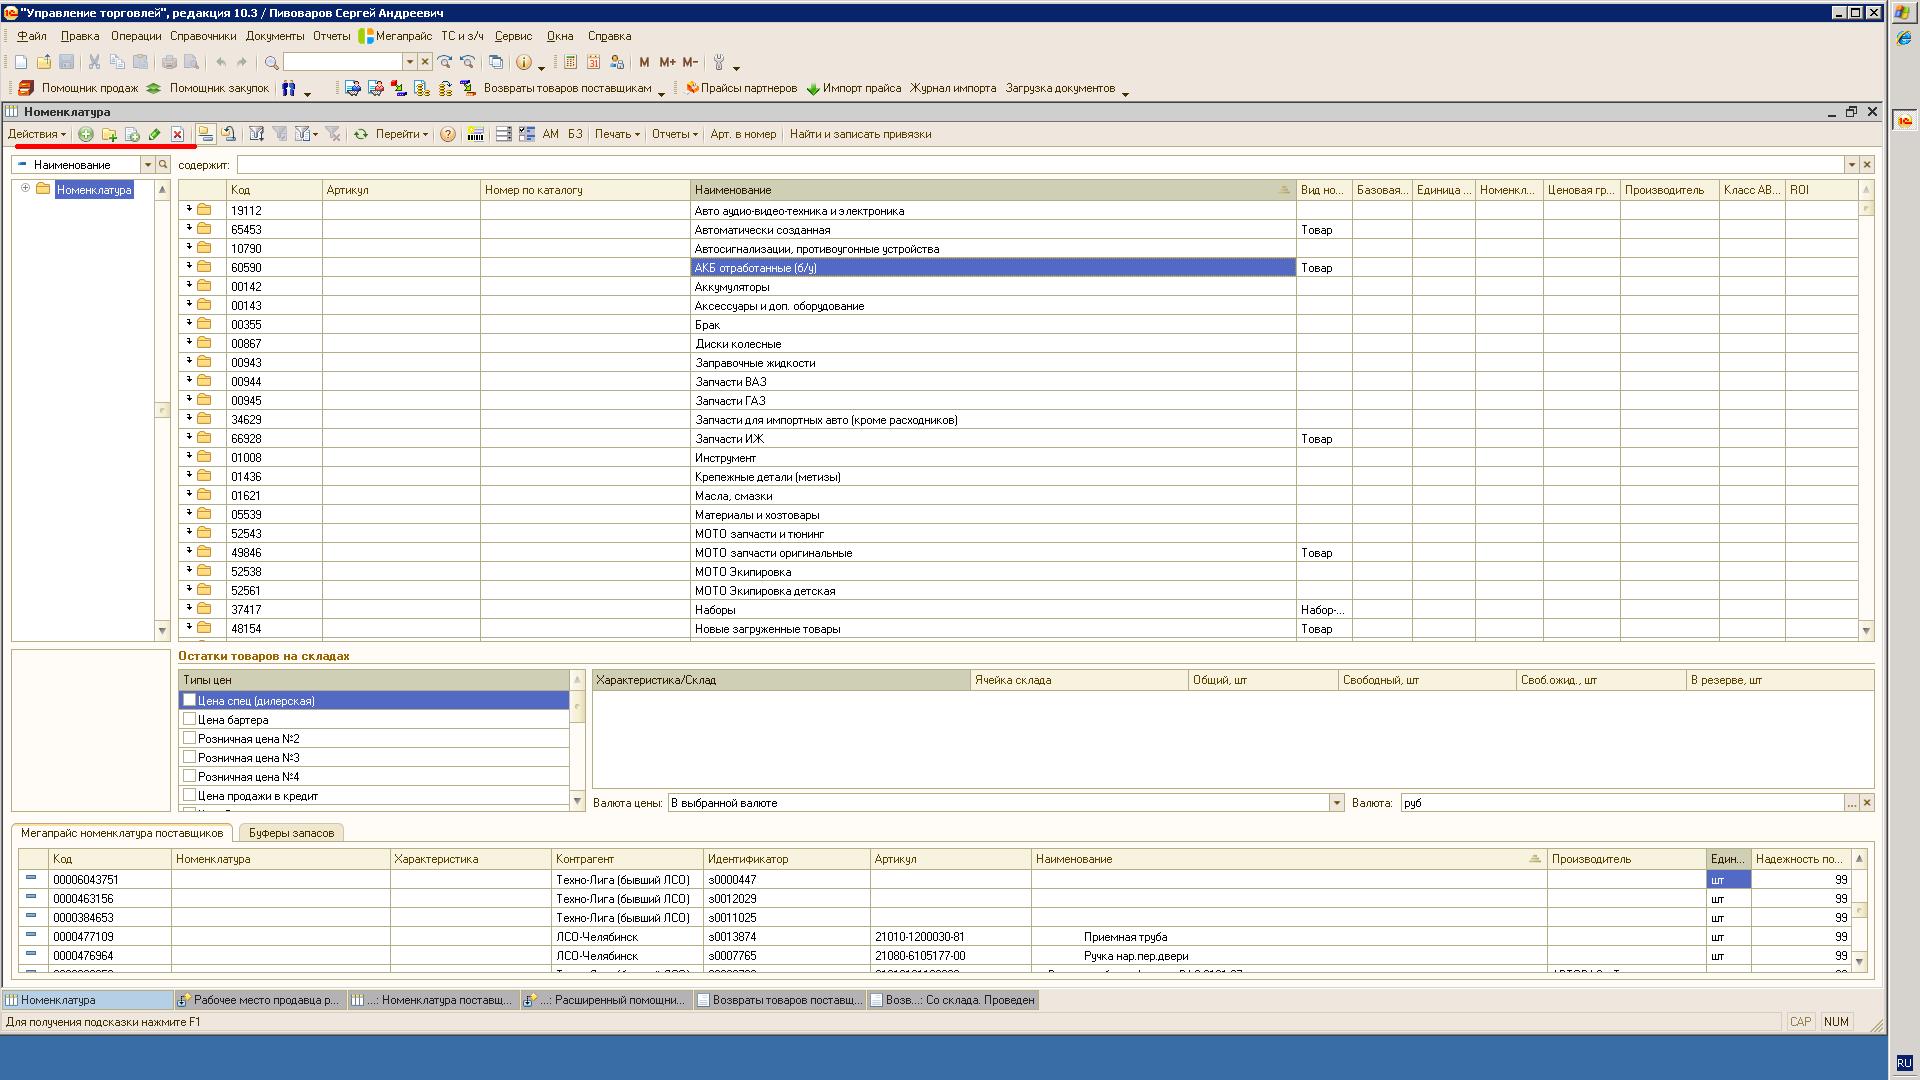
Task: Open the calendar icon in toolbar
Action: [594, 62]
